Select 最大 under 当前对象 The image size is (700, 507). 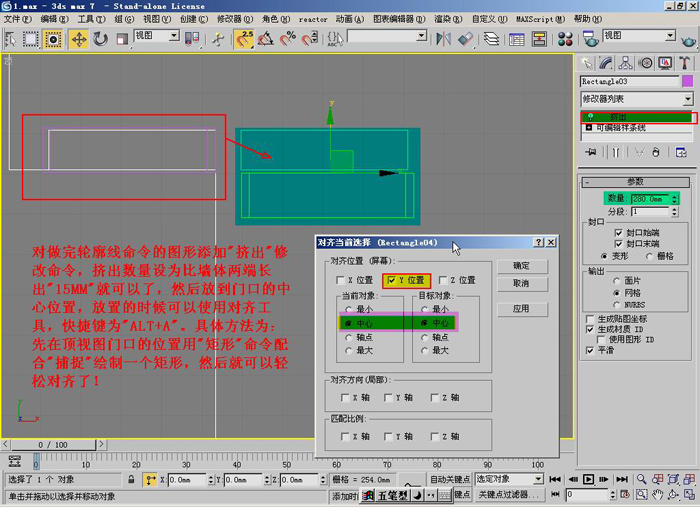(x=349, y=351)
